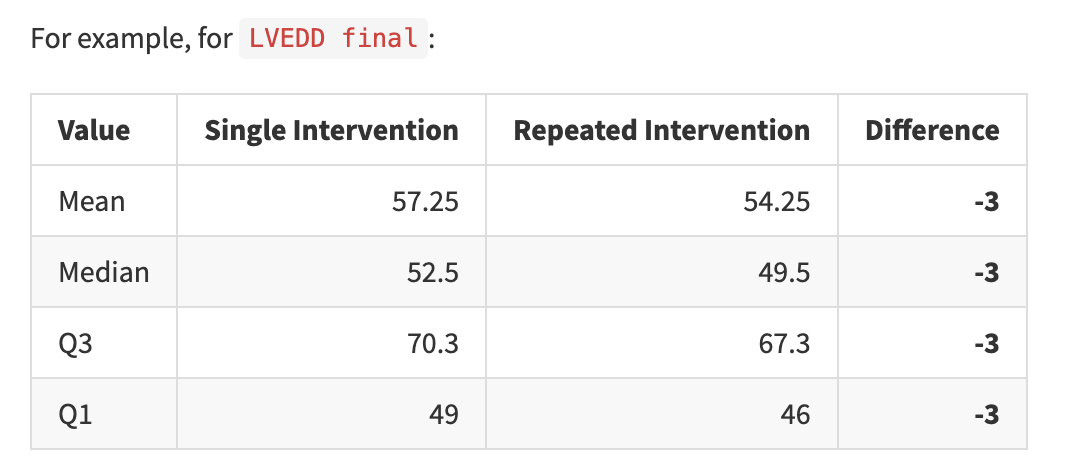The width and height of the screenshot is (1070, 472).
Task: Select the 49.5 cell in Median row
Action: [783, 272]
